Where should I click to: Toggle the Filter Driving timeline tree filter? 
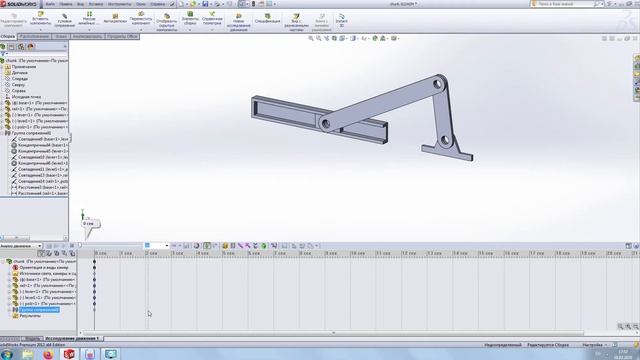[x=57, y=253]
